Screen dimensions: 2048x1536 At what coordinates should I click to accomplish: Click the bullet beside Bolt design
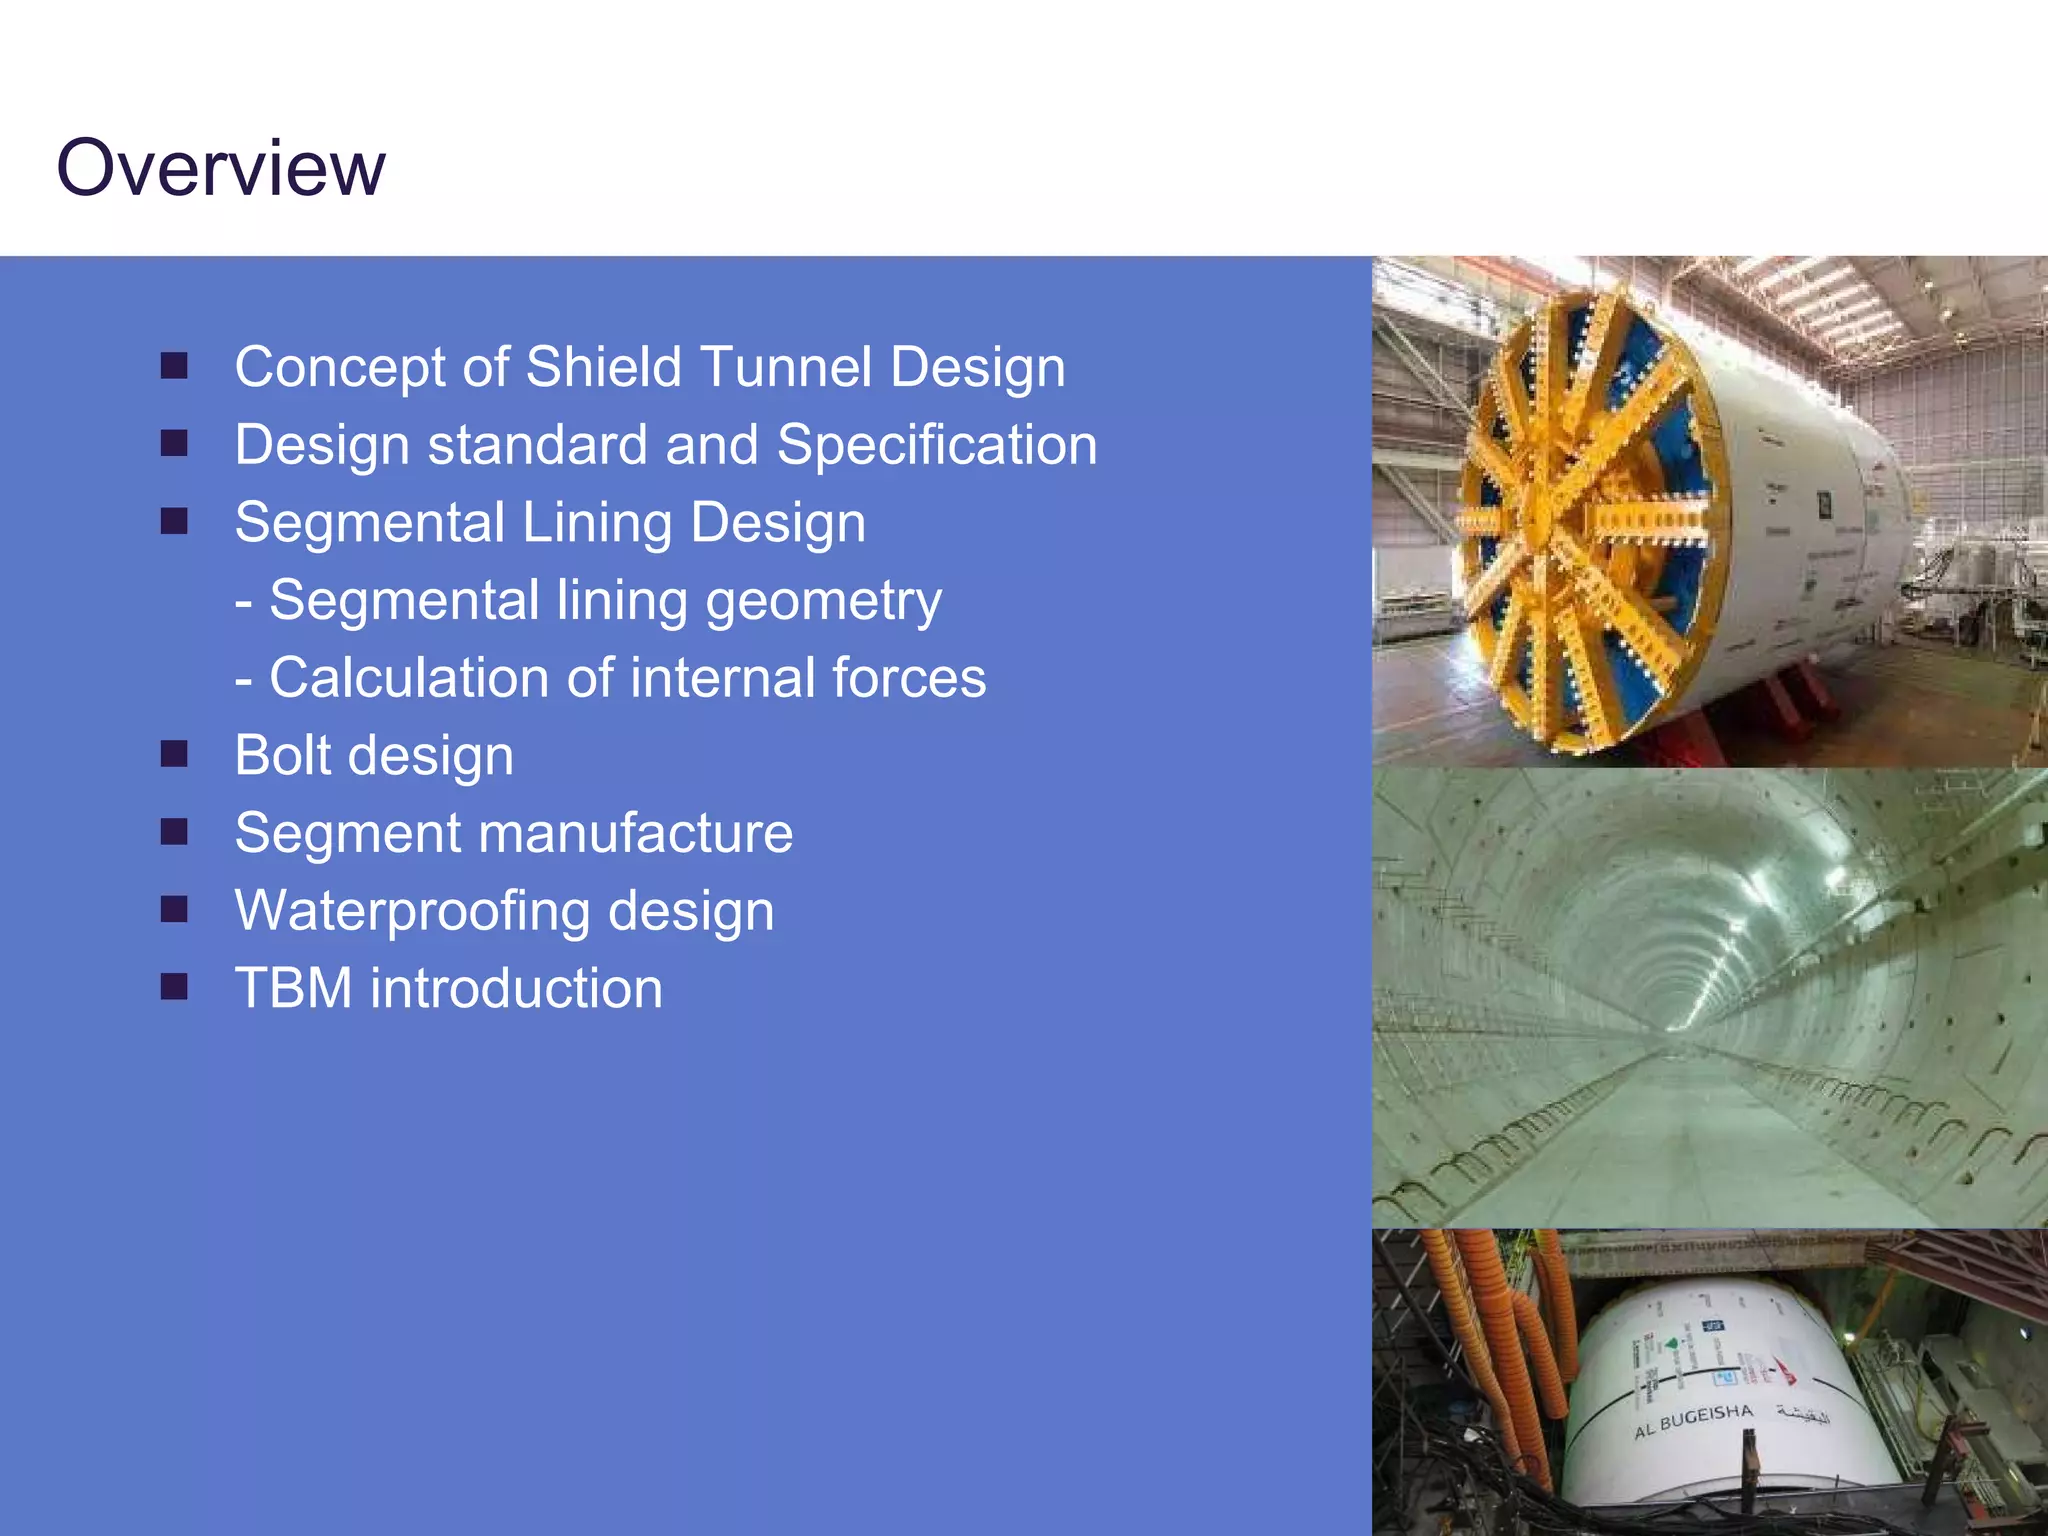(174, 754)
